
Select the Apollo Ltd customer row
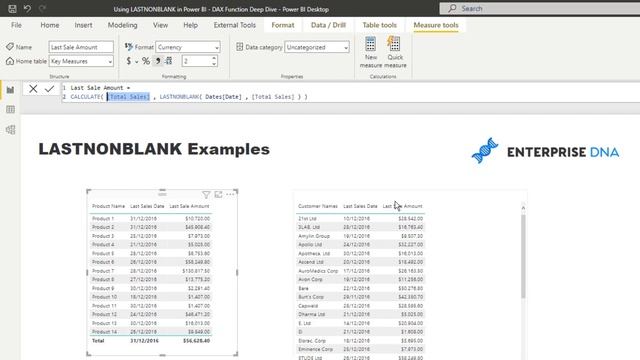[360, 245]
